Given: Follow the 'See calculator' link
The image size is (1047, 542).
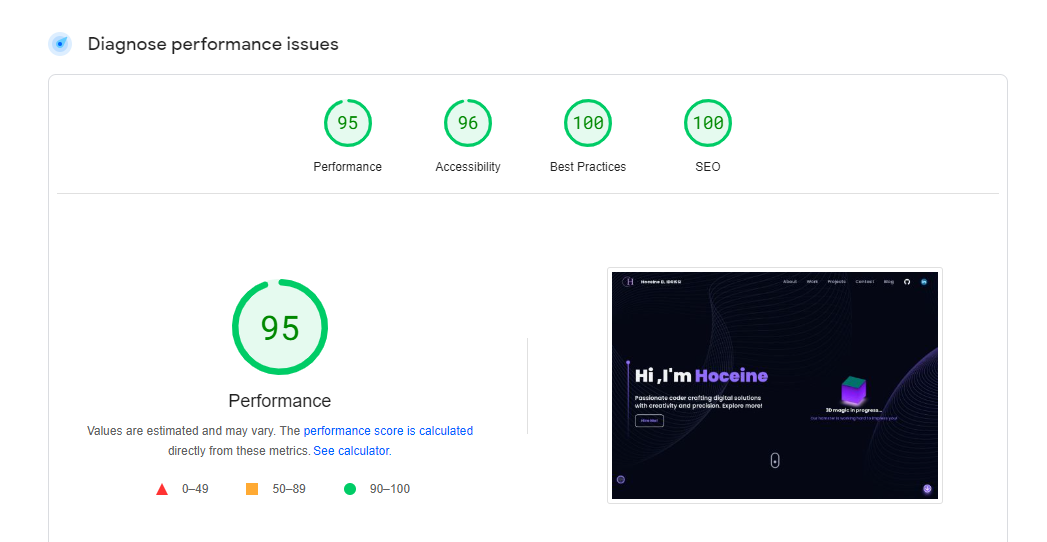Looking at the screenshot, I should [x=351, y=451].
